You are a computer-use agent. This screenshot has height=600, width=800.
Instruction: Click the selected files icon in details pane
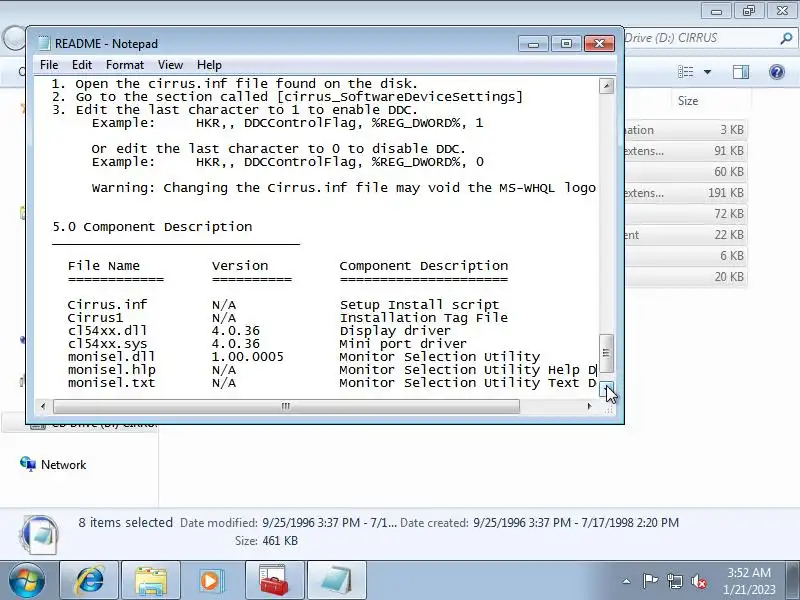coord(40,534)
